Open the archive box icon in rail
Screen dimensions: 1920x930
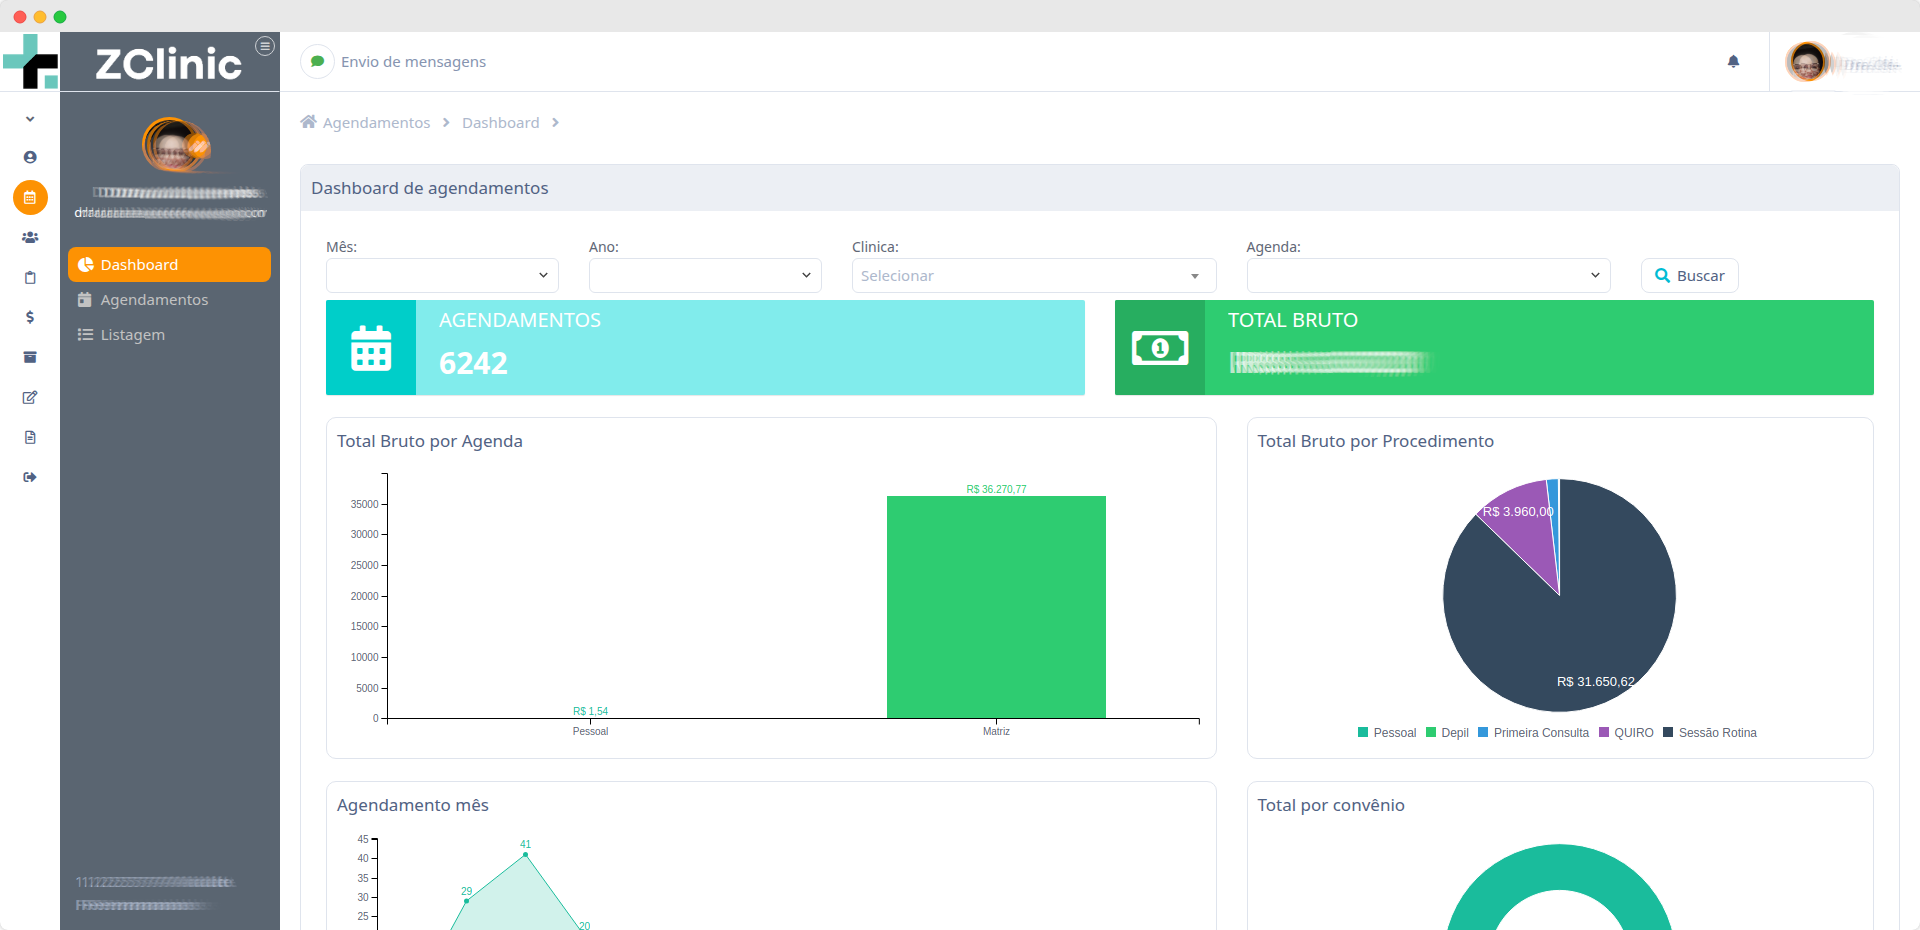click(x=30, y=357)
